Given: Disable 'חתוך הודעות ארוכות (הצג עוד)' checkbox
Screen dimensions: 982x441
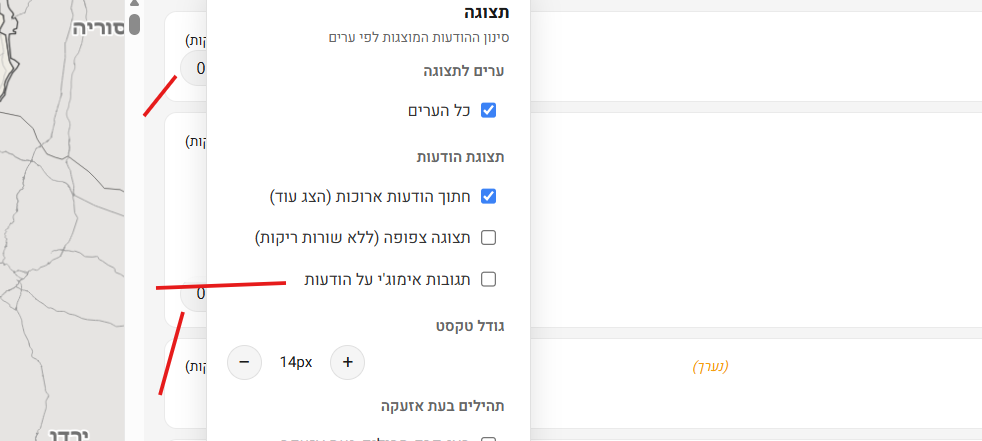Looking at the screenshot, I should (x=489, y=196).
